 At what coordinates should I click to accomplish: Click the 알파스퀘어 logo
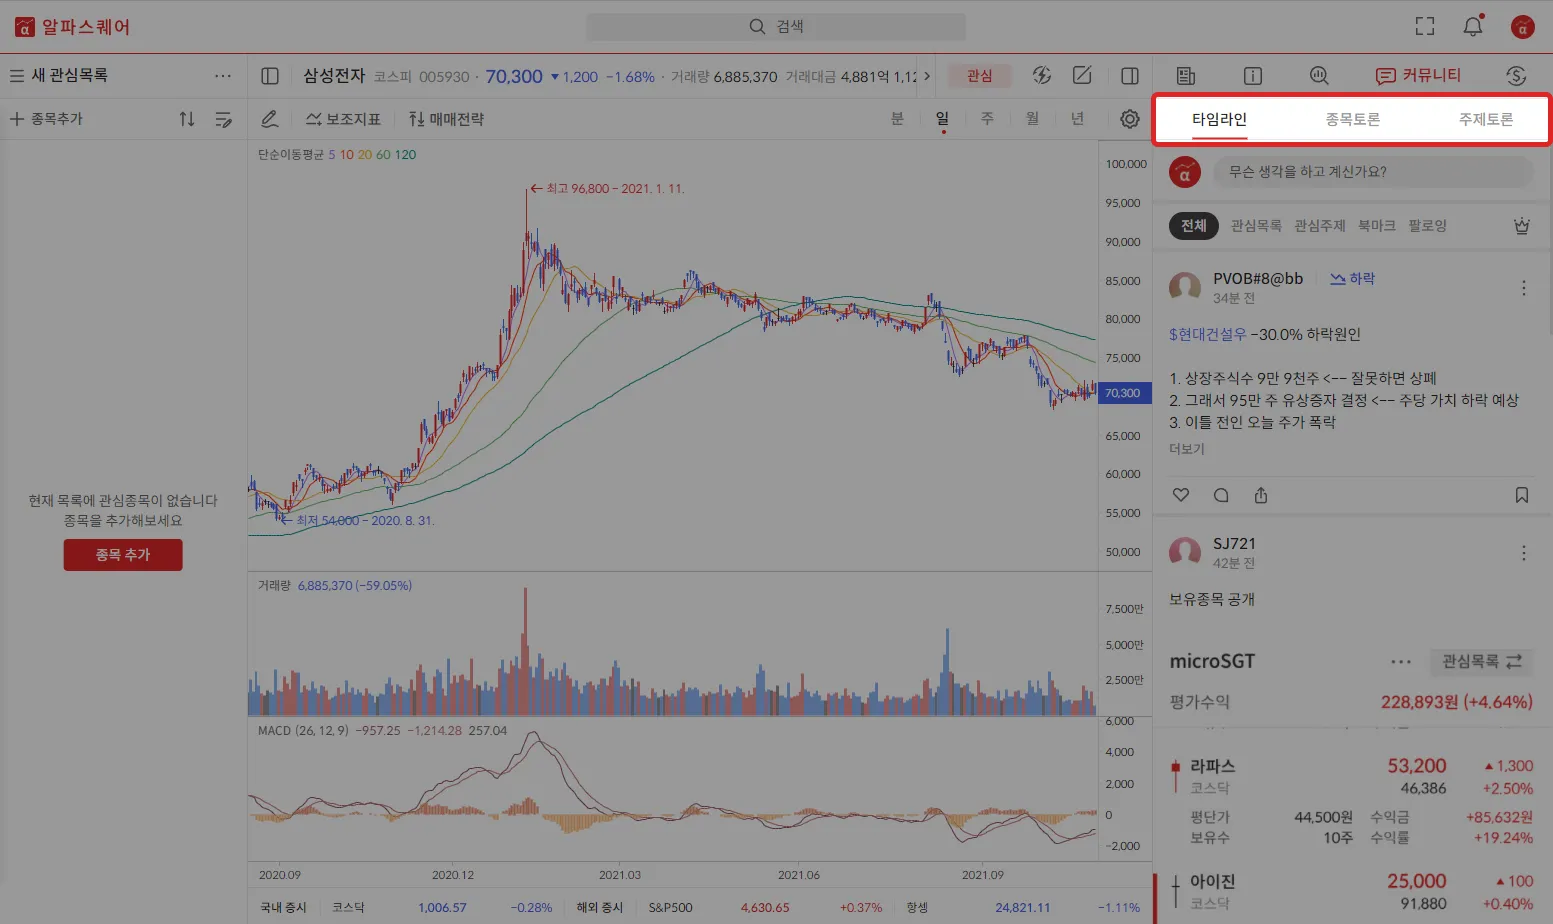72,27
